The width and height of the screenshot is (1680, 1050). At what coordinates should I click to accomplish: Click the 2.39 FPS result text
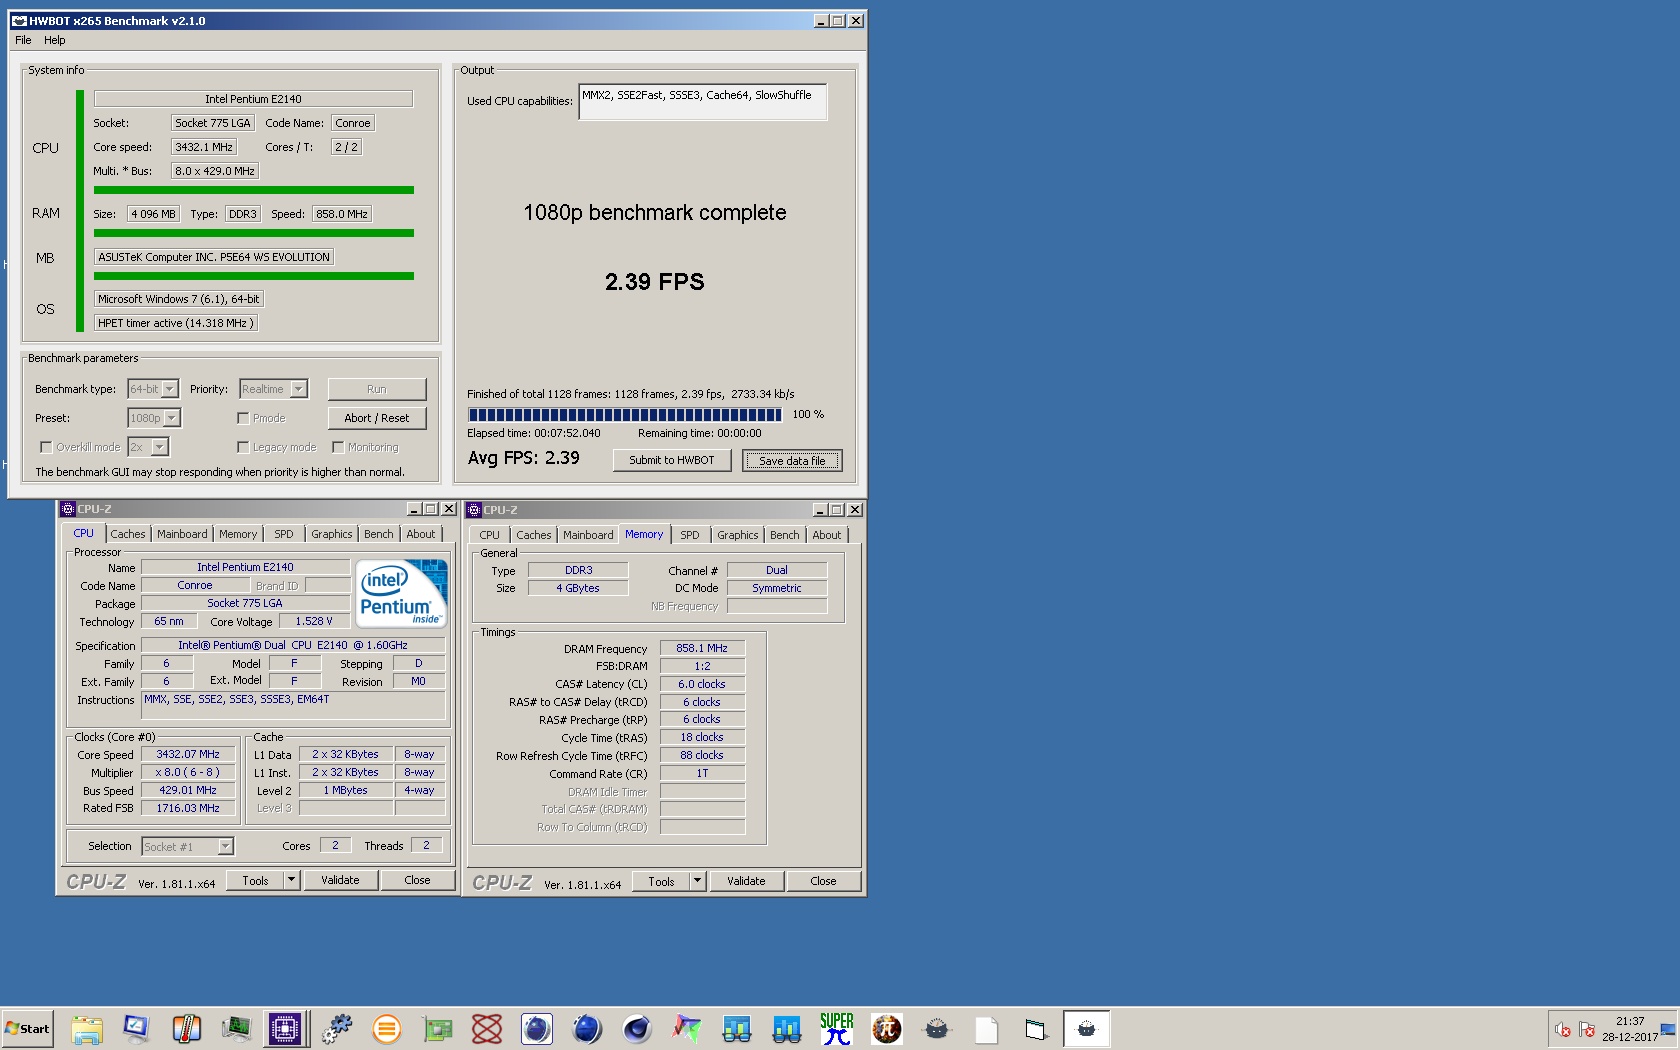(655, 282)
